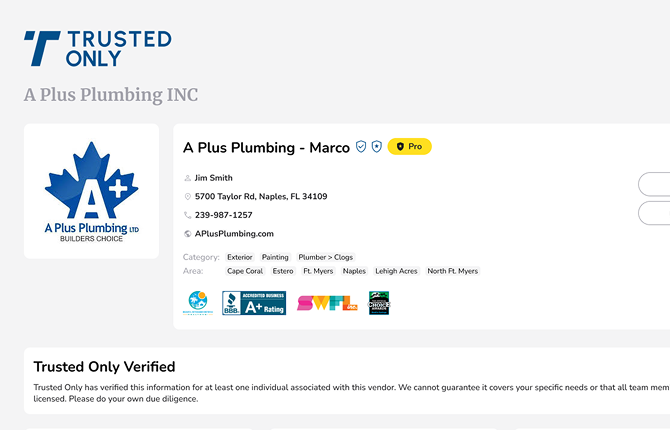Select the Painting category tag
Image resolution: width=670 pixels, height=430 pixels.
pos(275,258)
